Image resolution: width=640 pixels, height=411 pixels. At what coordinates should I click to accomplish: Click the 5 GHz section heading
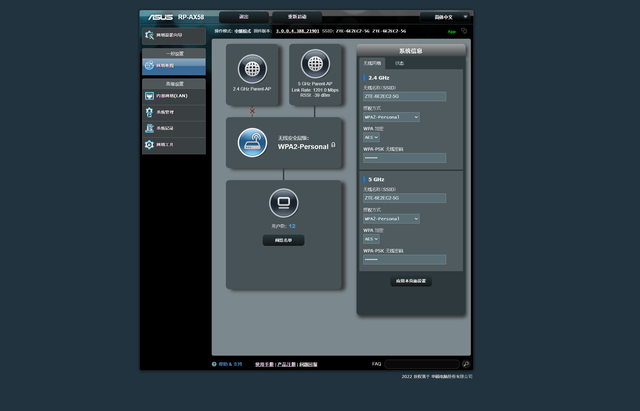pyautogui.click(x=376, y=179)
